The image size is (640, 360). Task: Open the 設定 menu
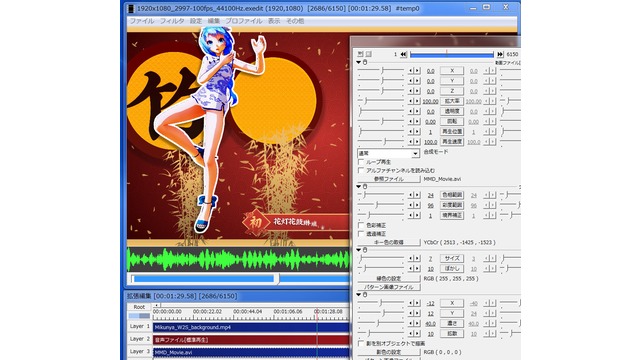click(x=196, y=21)
